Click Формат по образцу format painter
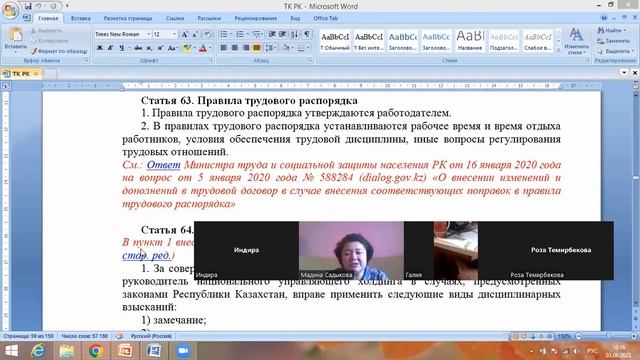The image size is (640, 360). click(x=59, y=51)
